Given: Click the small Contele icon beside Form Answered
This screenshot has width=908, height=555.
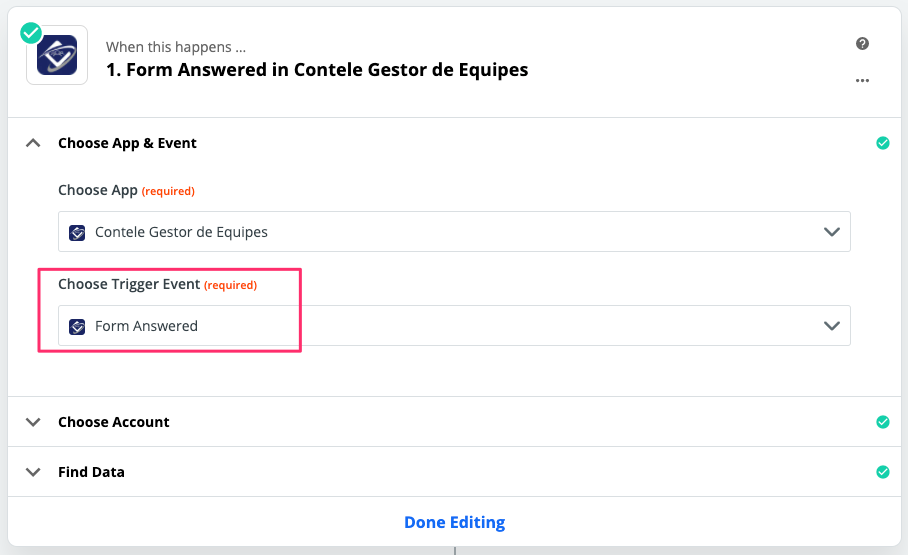Looking at the screenshot, I should click(77, 326).
